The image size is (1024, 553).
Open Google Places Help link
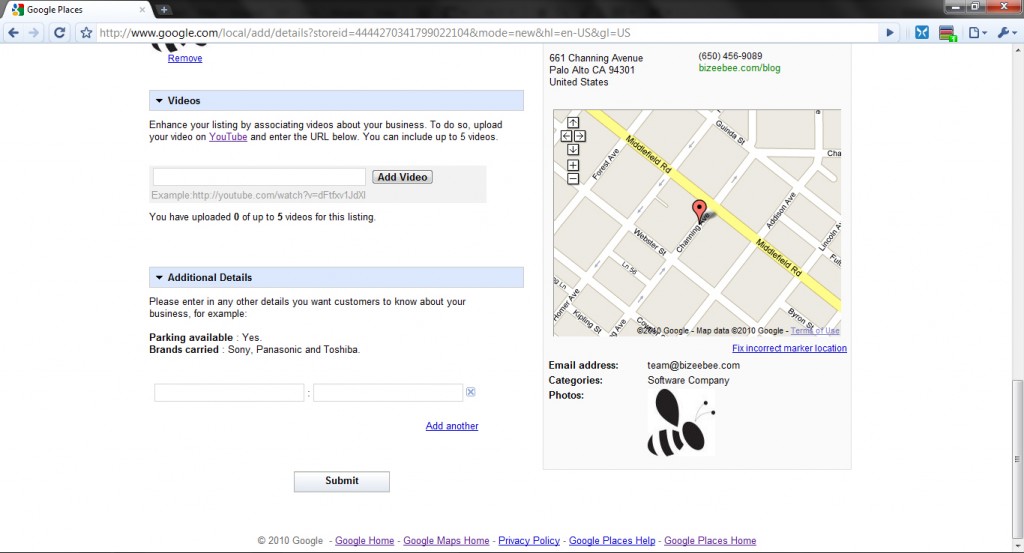pos(612,541)
